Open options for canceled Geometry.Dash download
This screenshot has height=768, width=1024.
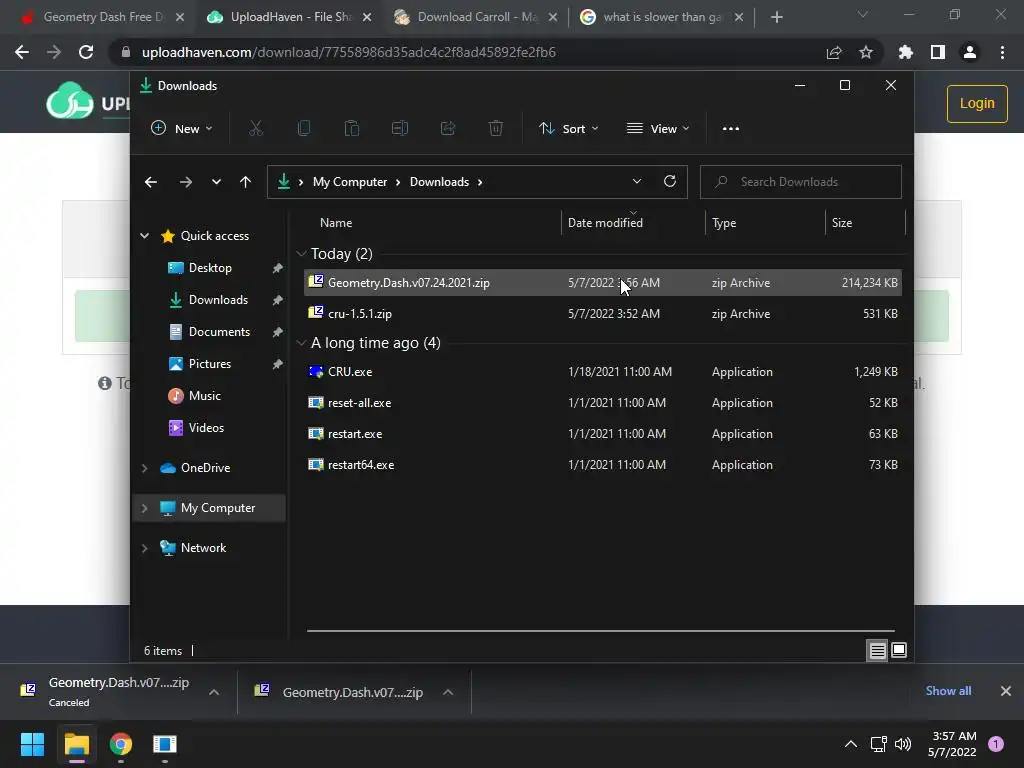[214, 692]
